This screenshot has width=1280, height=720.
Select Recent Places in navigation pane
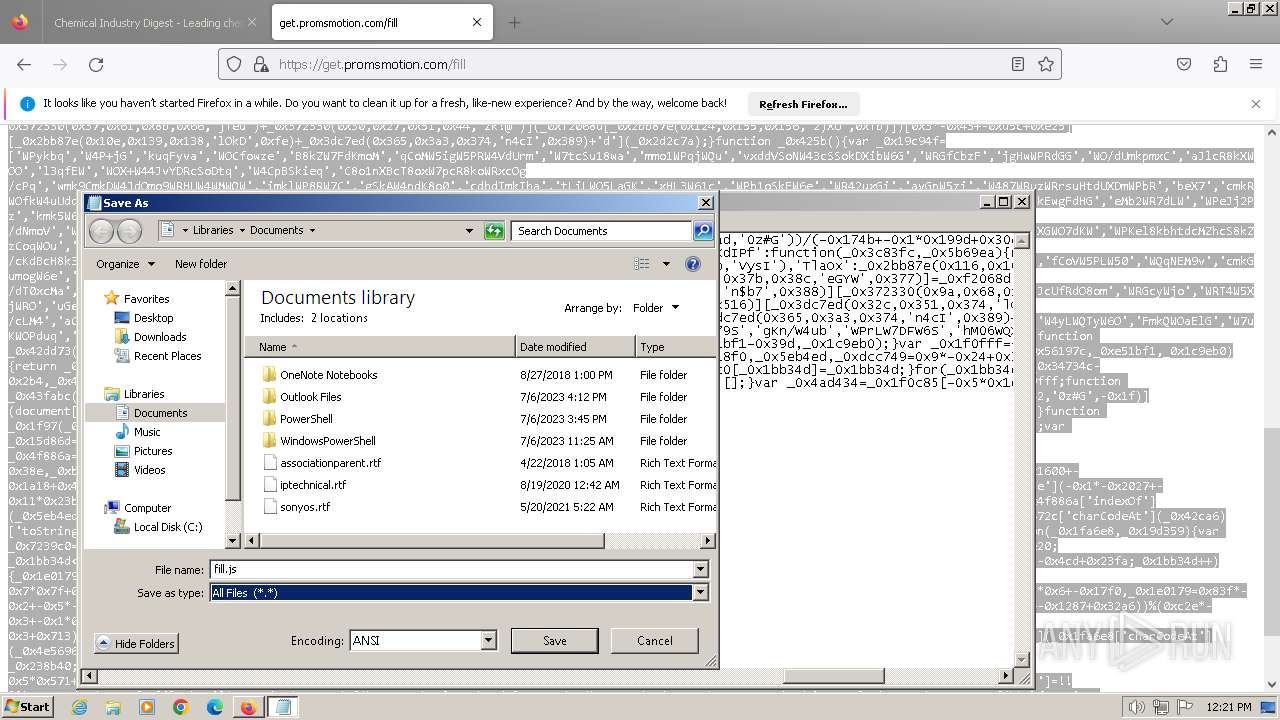click(x=167, y=356)
